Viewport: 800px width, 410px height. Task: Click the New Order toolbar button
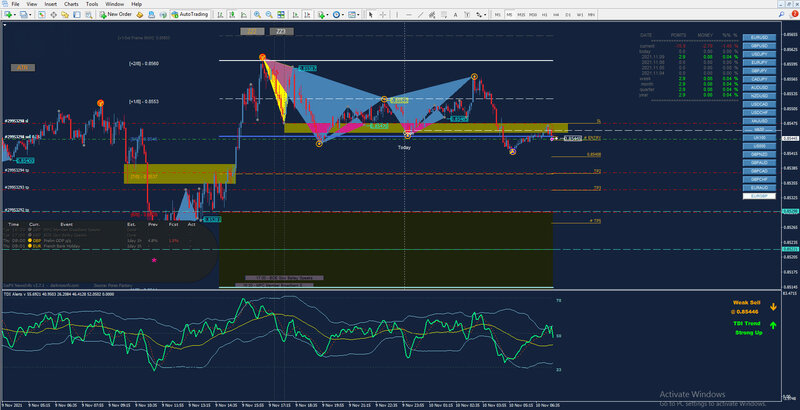pyautogui.click(x=115, y=14)
